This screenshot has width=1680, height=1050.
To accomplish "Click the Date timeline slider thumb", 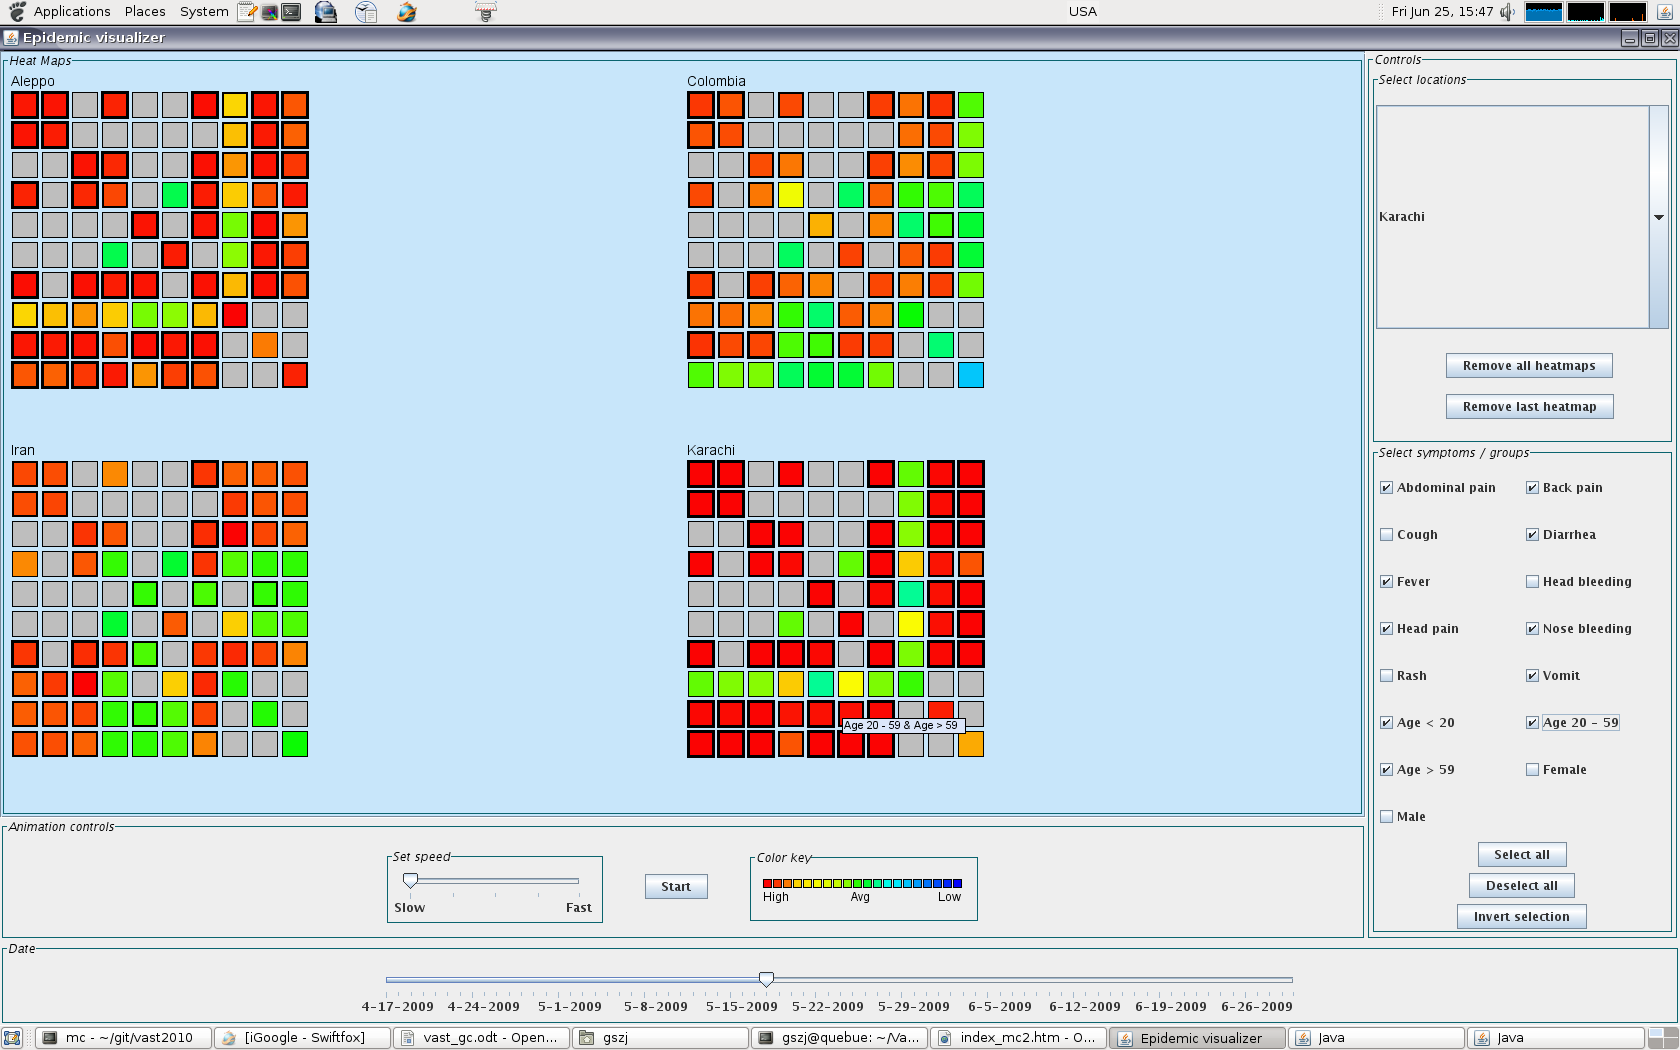I will point(766,979).
